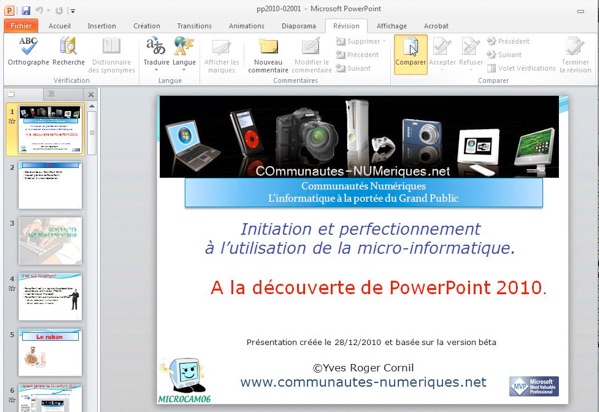Image resolution: width=599 pixels, height=412 pixels.
Task: Open the Recherche research tool
Action: pyautogui.click(x=68, y=51)
